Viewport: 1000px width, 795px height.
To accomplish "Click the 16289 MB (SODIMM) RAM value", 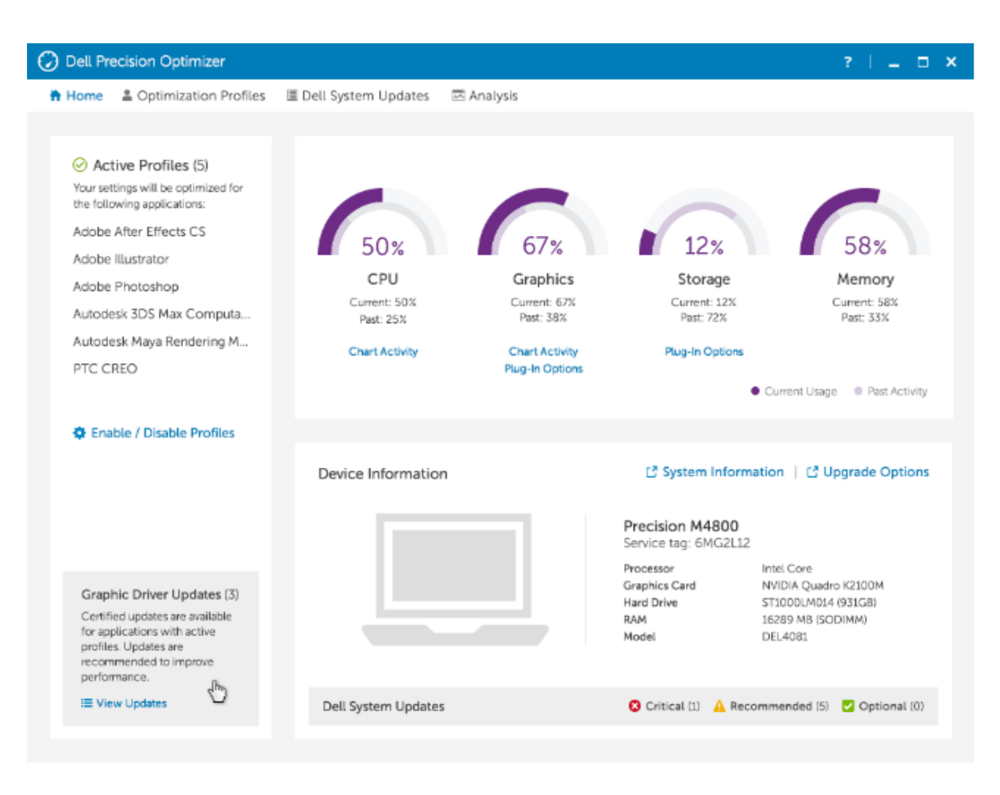I will tap(814, 620).
